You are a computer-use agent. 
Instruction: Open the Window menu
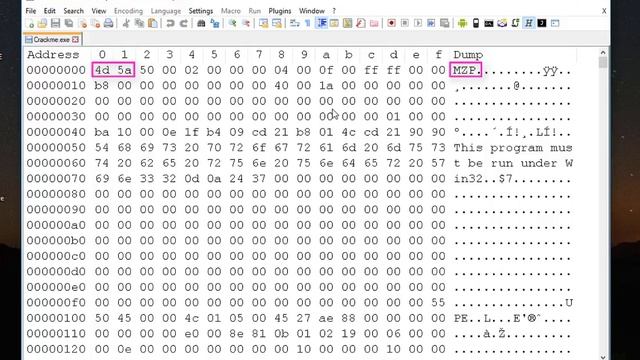tap(312, 11)
